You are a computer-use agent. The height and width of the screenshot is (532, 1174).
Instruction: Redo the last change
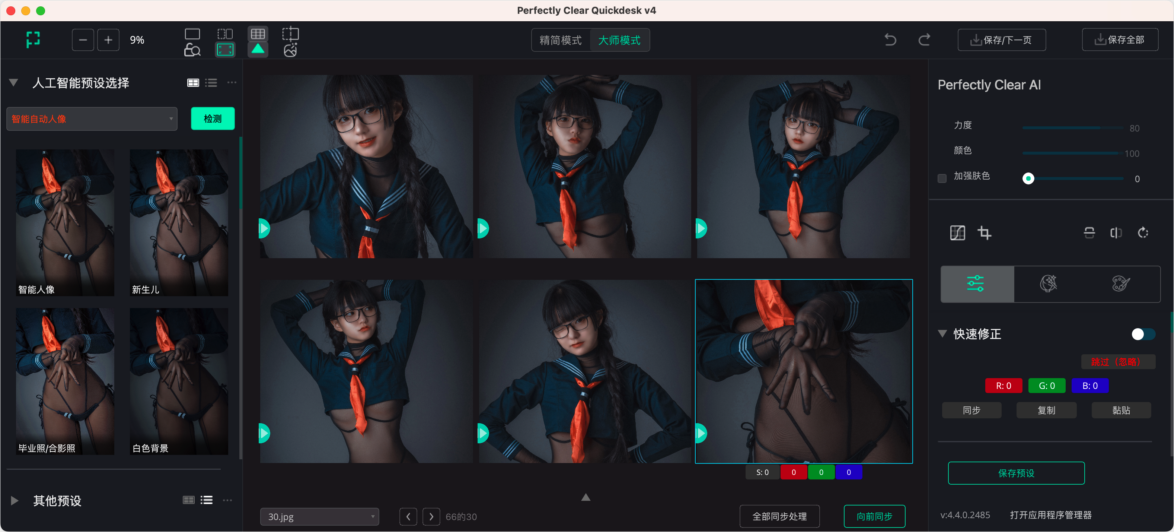click(x=925, y=40)
